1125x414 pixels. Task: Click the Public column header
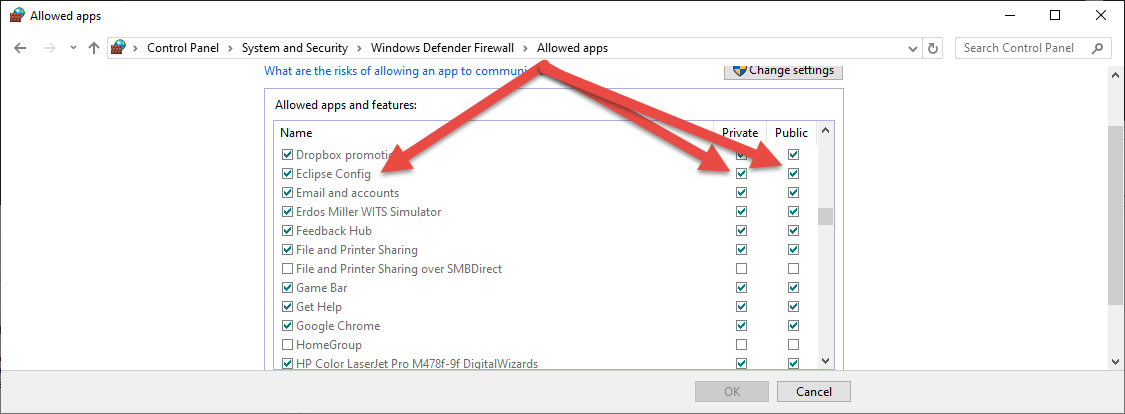pos(791,133)
